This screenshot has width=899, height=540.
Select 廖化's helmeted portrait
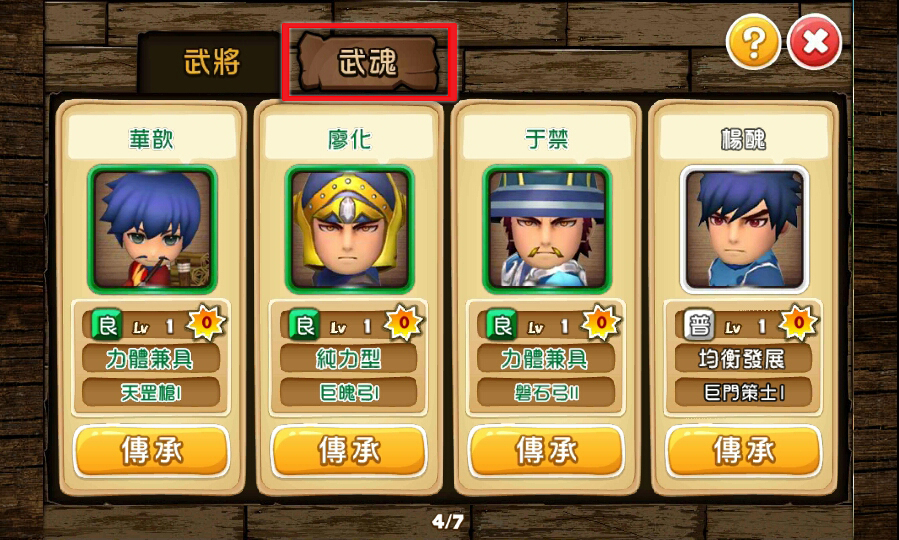tap(349, 229)
